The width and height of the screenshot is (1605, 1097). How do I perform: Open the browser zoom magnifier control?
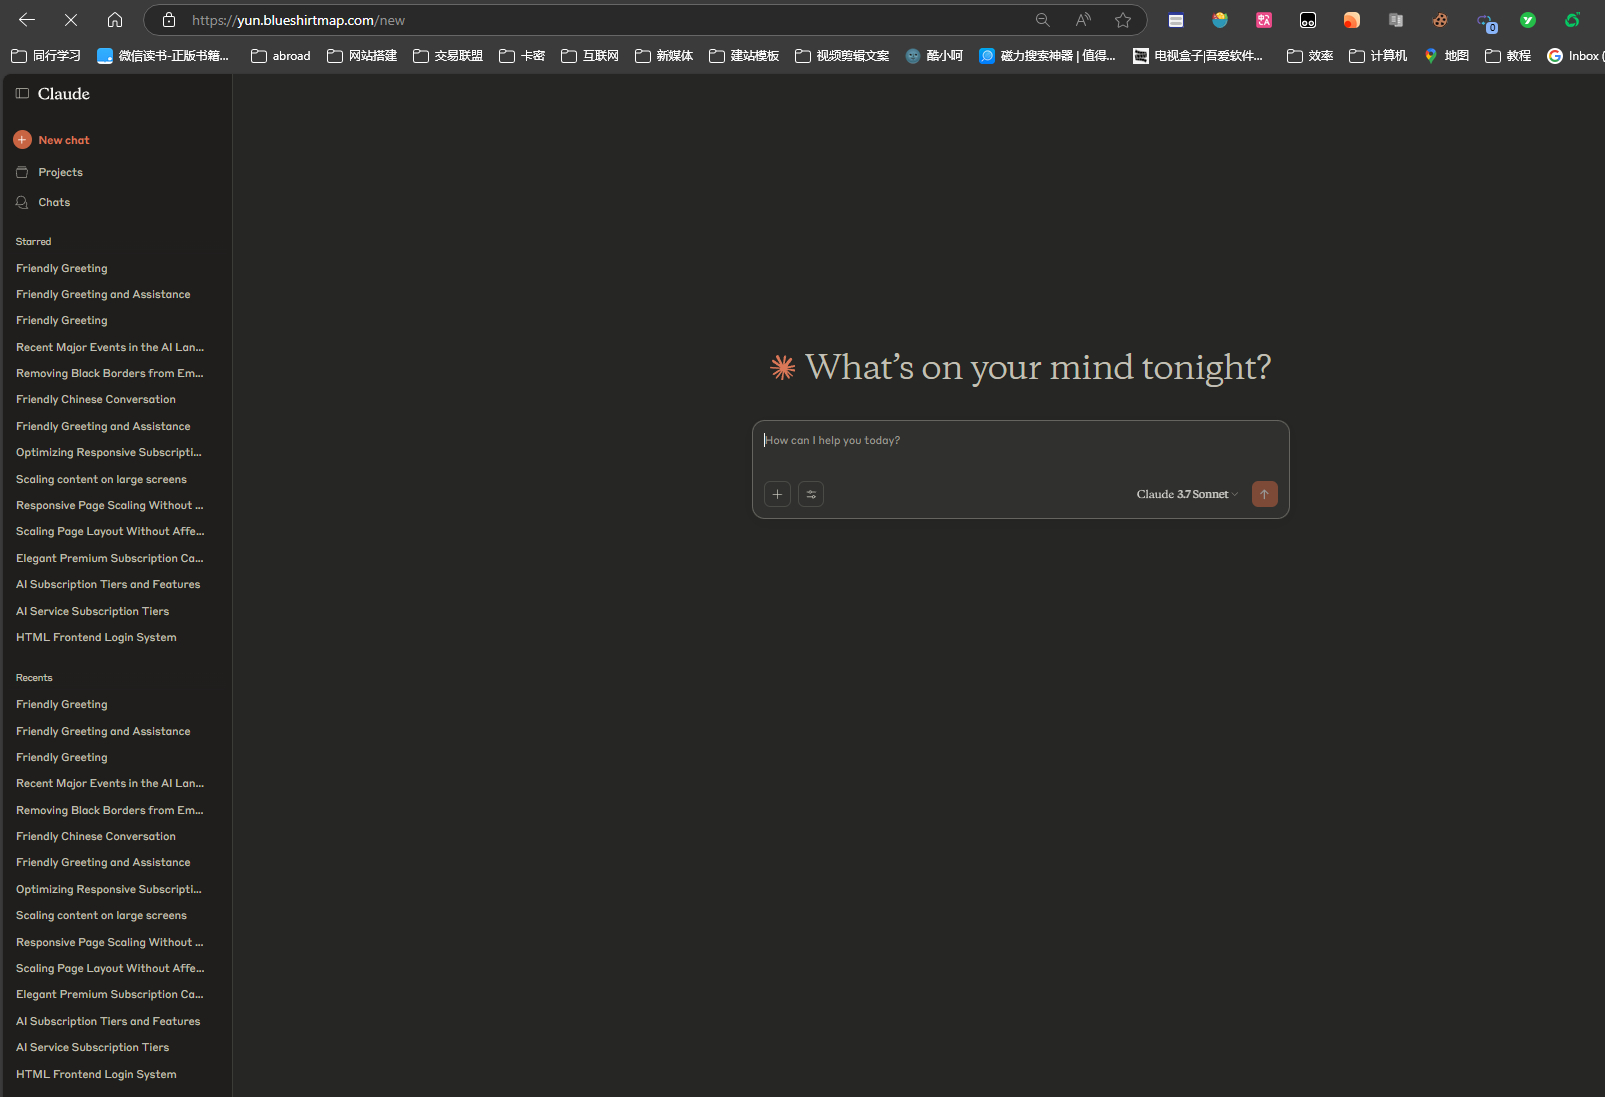tap(1043, 20)
